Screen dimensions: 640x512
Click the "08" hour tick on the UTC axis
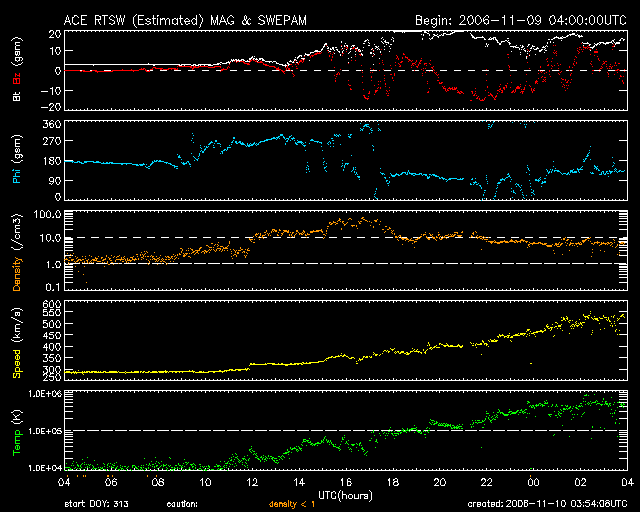tap(158, 483)
